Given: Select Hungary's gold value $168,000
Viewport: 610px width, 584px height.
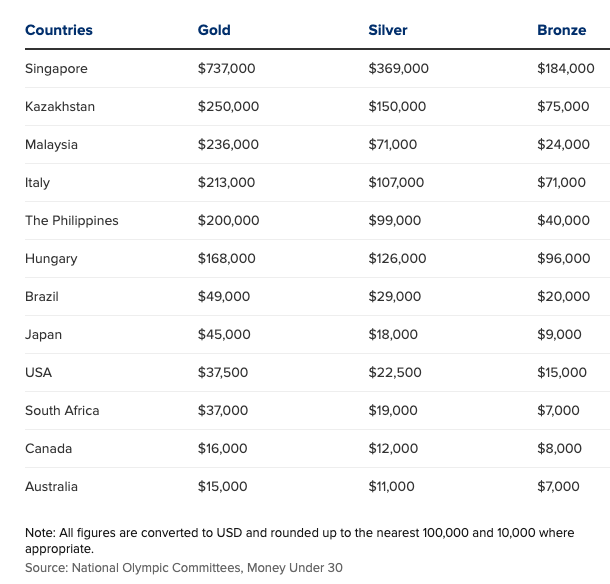Looking at the screenshot, I should (x=226, y=258).
